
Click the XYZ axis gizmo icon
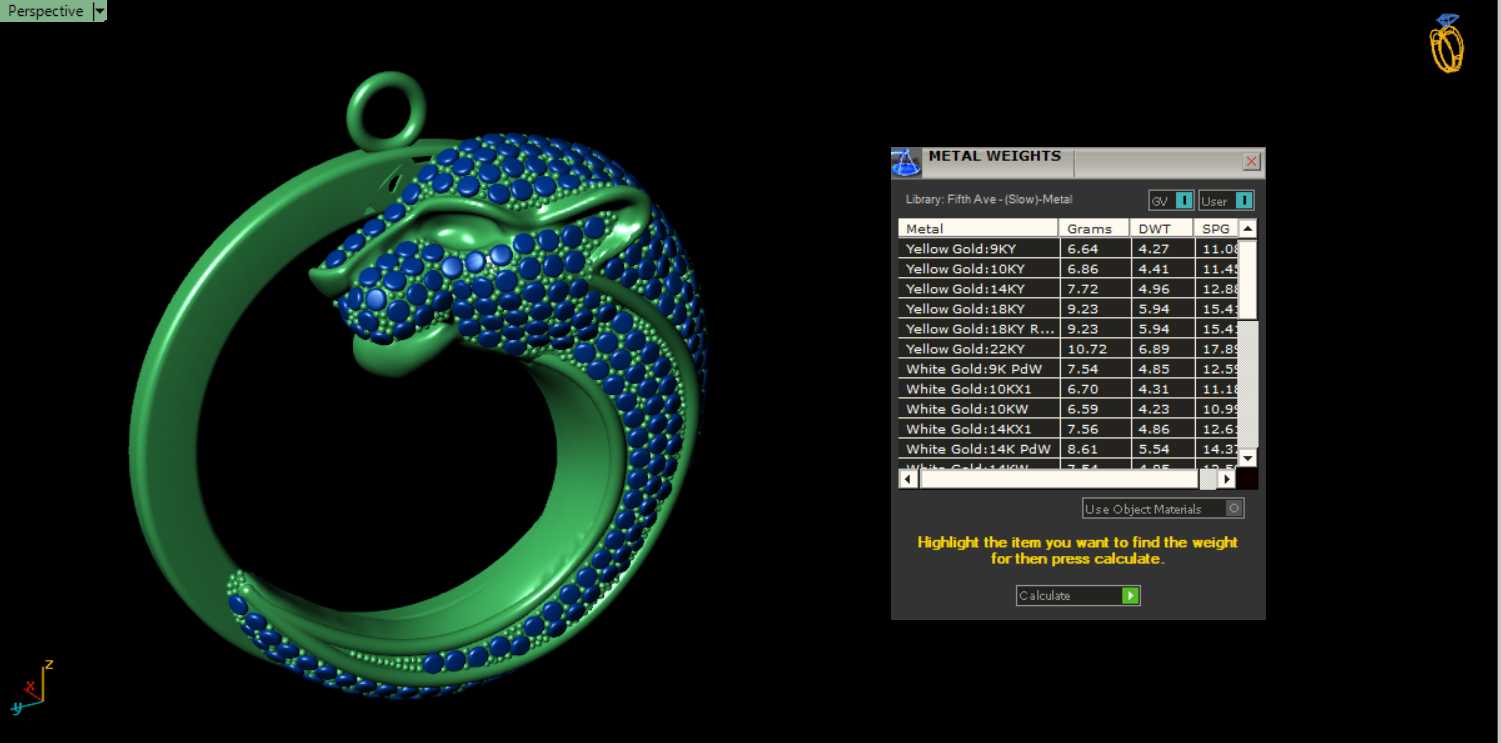point(32,686)
